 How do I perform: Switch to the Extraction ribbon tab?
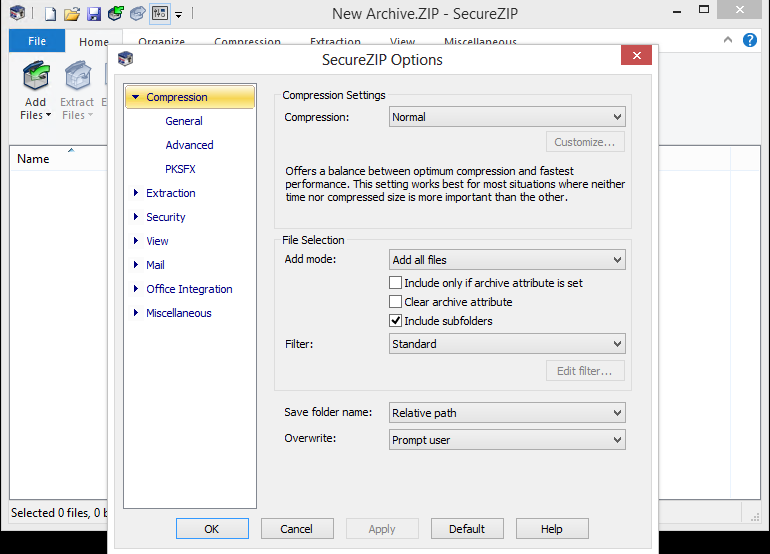click(x=335, y=42)
